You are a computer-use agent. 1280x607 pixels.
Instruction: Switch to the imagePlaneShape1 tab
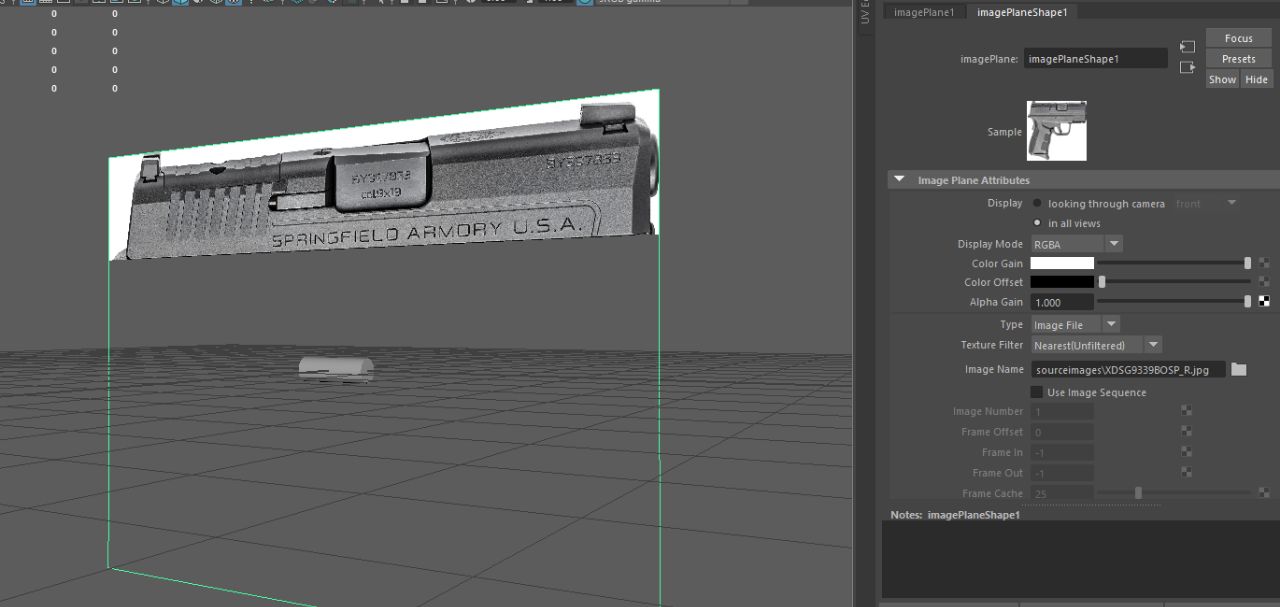coord(1022,12)
